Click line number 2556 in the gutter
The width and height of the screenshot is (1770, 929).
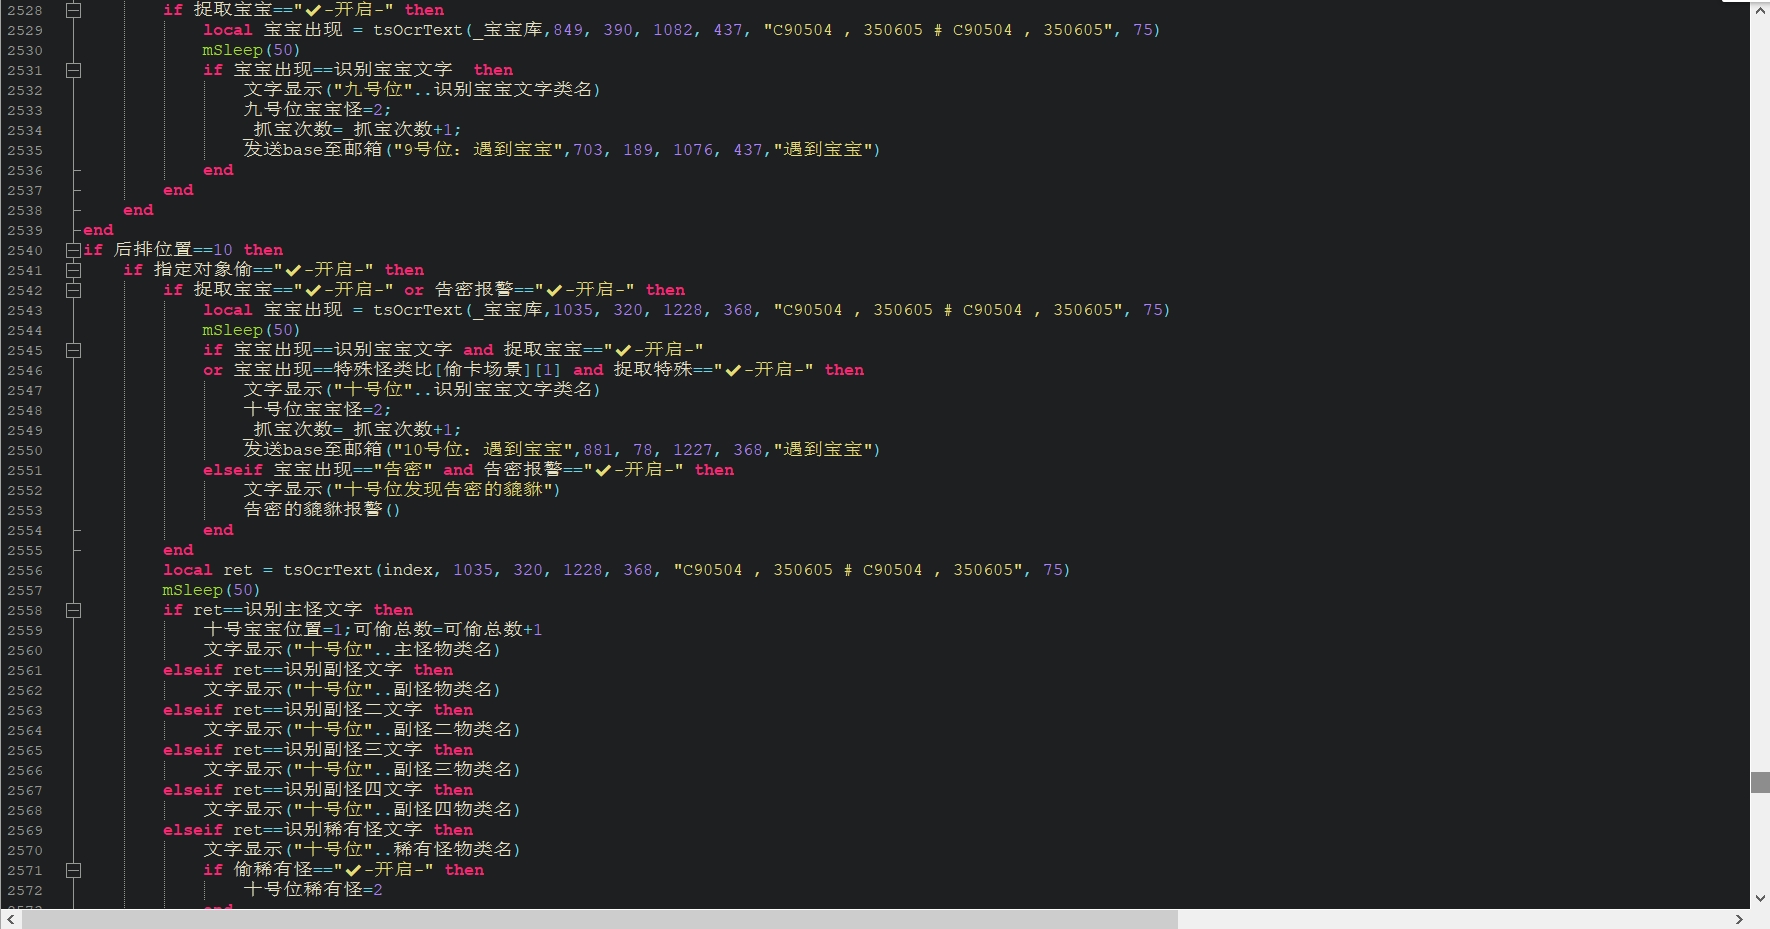(x=25, y=570)
